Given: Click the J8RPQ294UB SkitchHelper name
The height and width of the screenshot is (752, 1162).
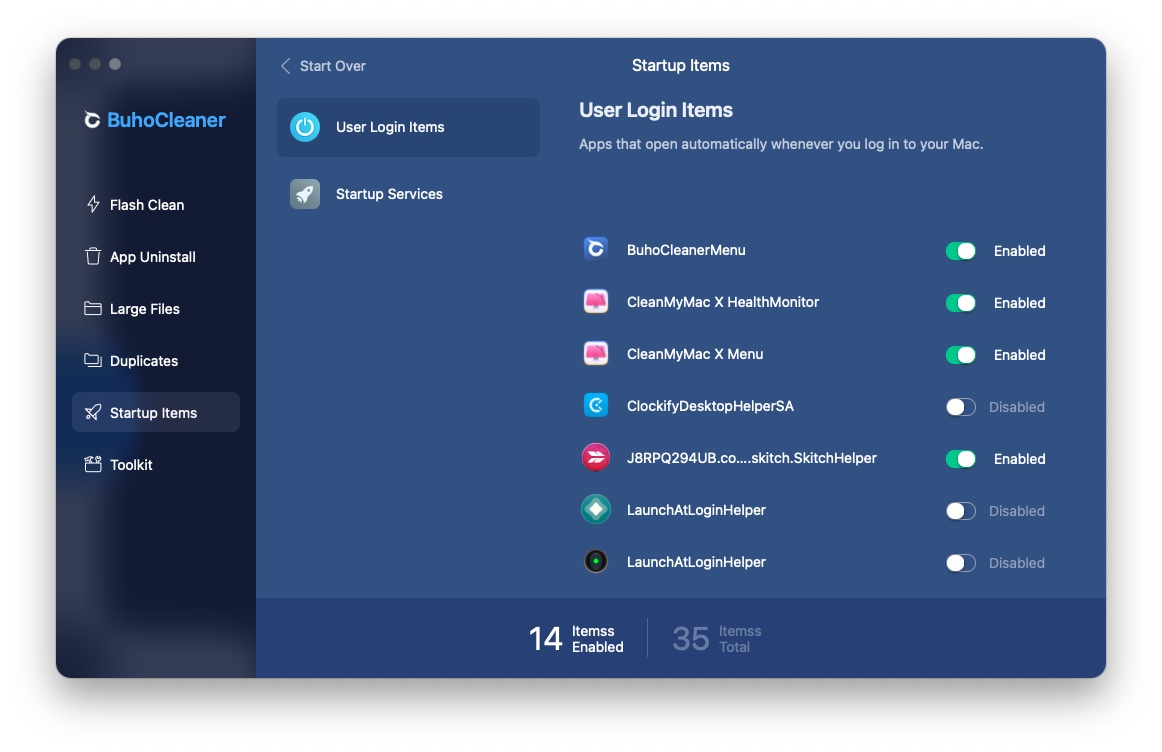Looking at the screenshot, I should click(x=751, y=458).
